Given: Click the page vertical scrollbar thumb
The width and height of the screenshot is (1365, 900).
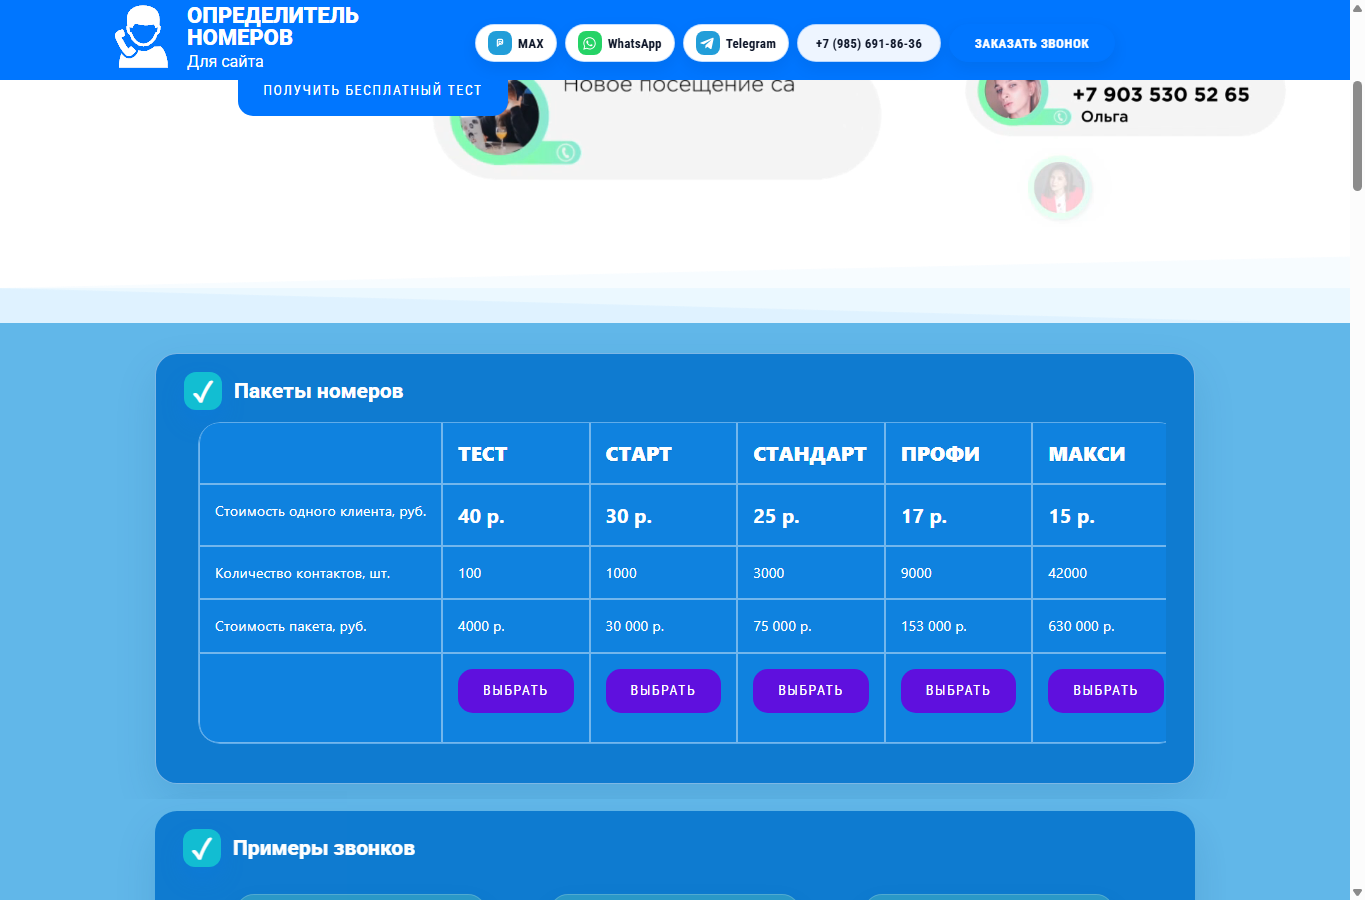Looking at the screenshot, I should coord(1357,135).
